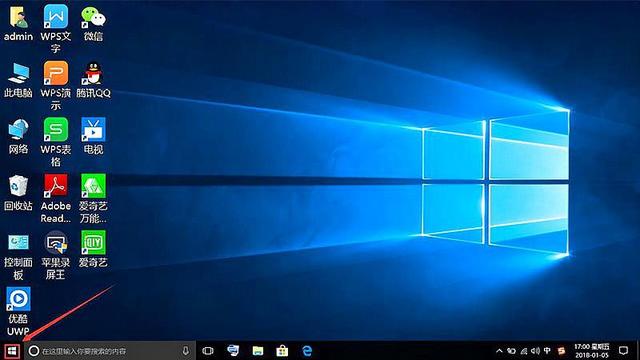Open the computer app pinned after Task View
This screenshot has height=360, width=640.
(233, 351)
